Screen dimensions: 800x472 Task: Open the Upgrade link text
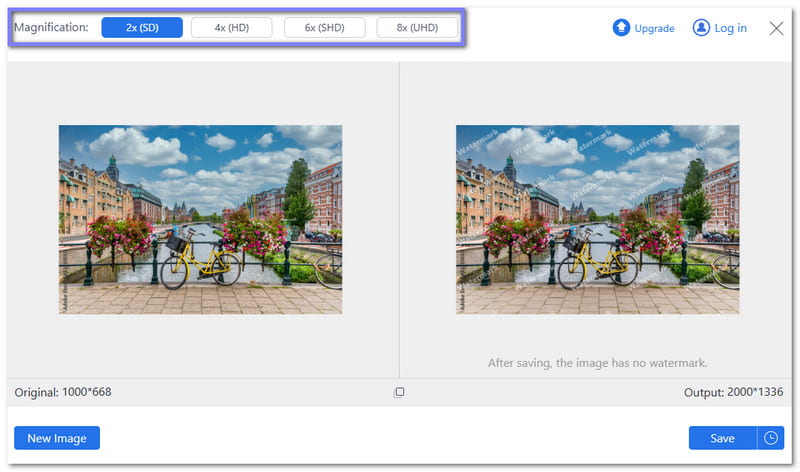(x=654, y=29)
